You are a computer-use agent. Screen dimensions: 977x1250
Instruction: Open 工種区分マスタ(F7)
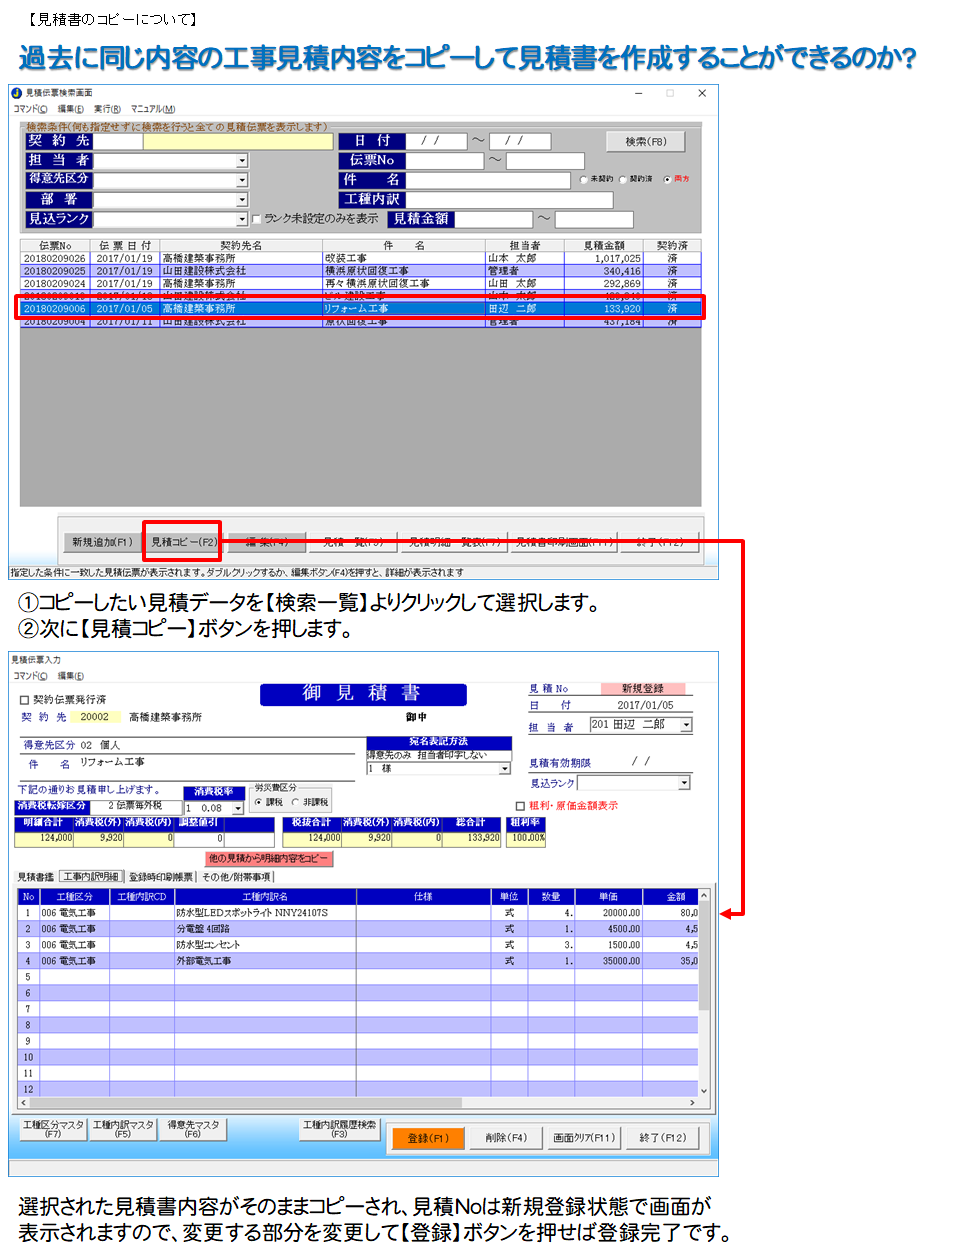[53, 1129]
